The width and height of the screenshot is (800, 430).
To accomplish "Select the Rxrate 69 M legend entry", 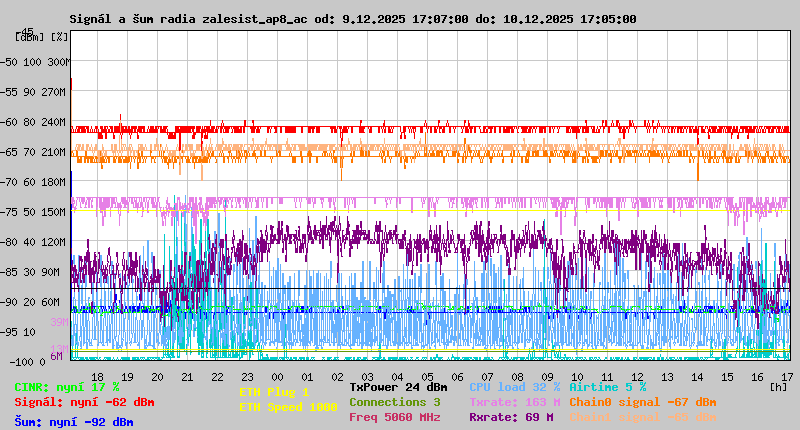I will coord(511,417).
